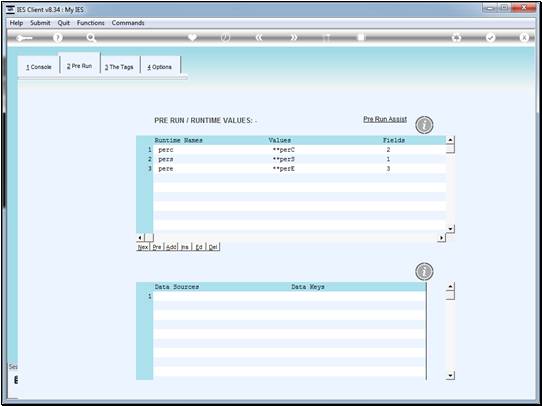Click the round X quit icon in the toolbar
This screenshot has height=406, width=542.
(x=524, y=38)
